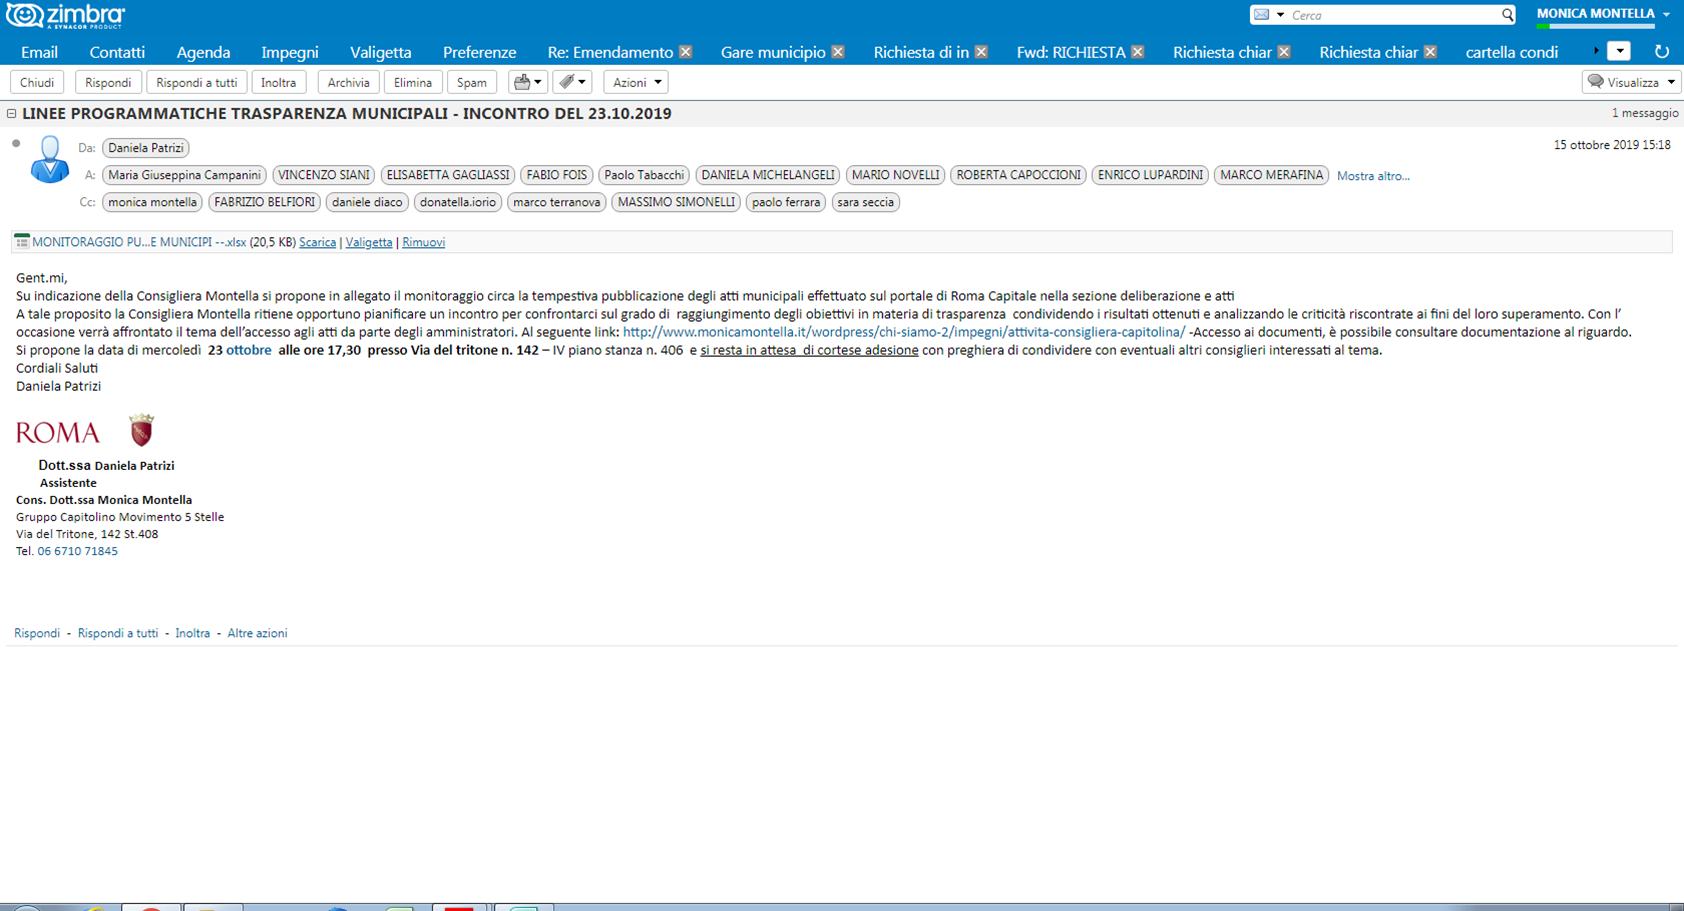1684x911 pixels.
Task: Collapse the conversation subject header
Action: (x=12, y=114)
